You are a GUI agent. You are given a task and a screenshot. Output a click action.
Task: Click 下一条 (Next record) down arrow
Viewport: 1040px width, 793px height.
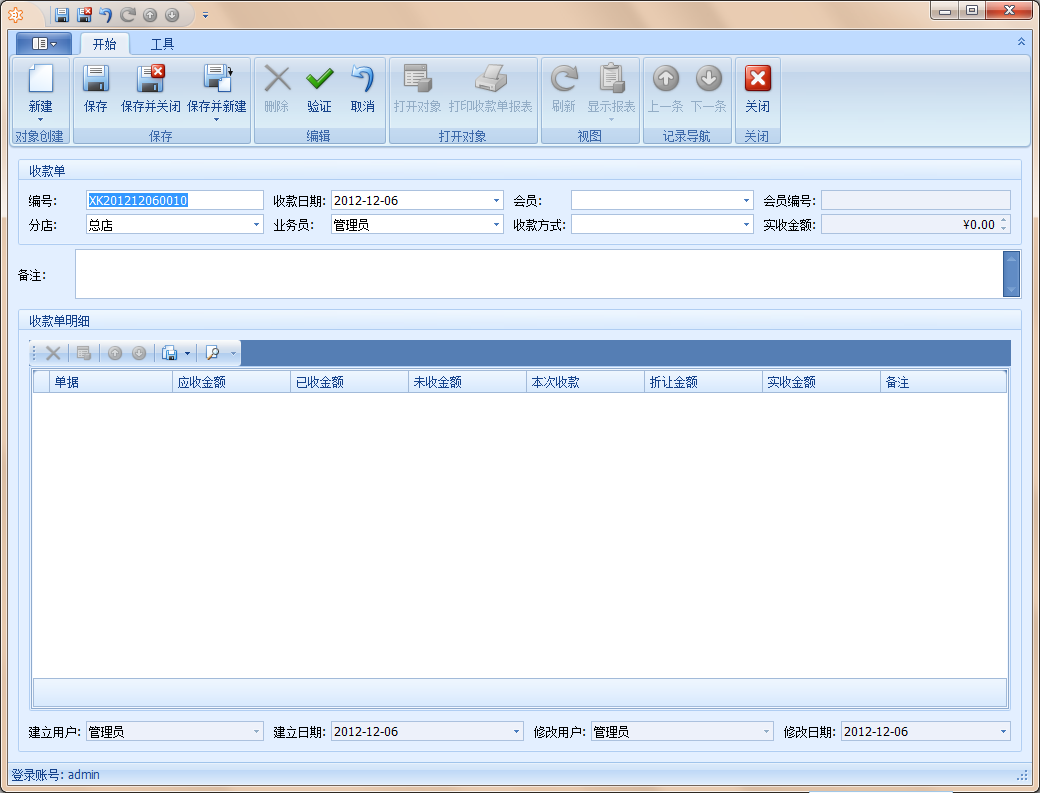pos(708,78)
